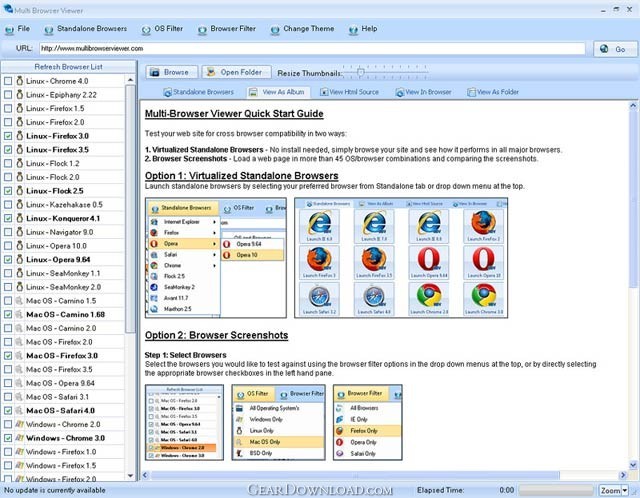Click the content pane scroll-left arrow
The width and height of the screenshot is (640, 498).
(x=144, y=475)
